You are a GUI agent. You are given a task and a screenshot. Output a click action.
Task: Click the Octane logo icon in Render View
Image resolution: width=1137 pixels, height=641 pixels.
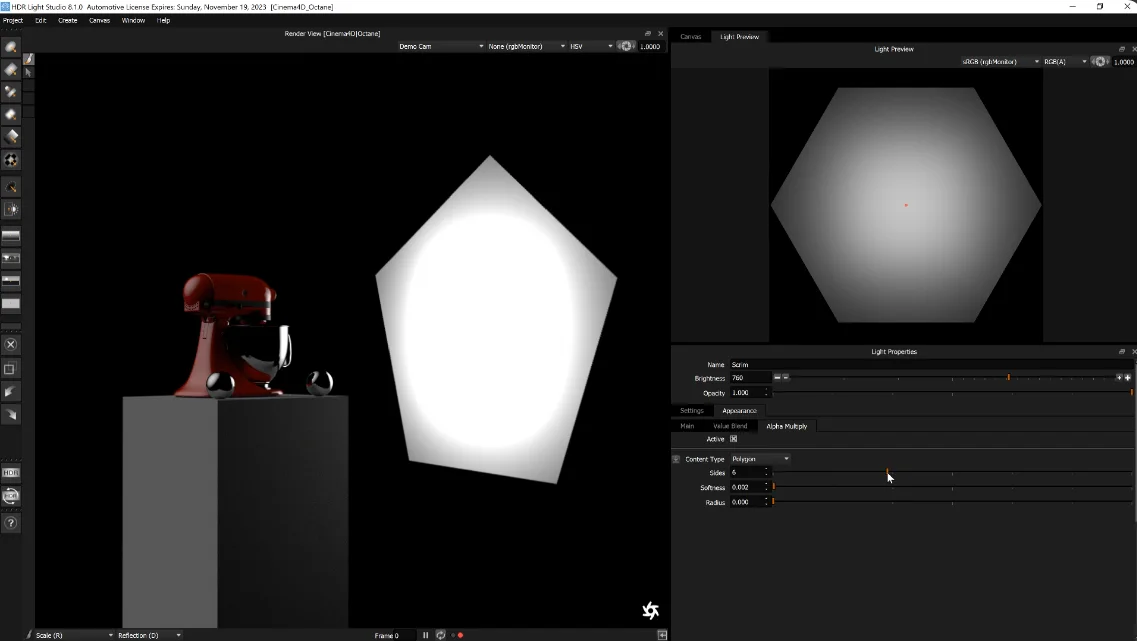650,611
